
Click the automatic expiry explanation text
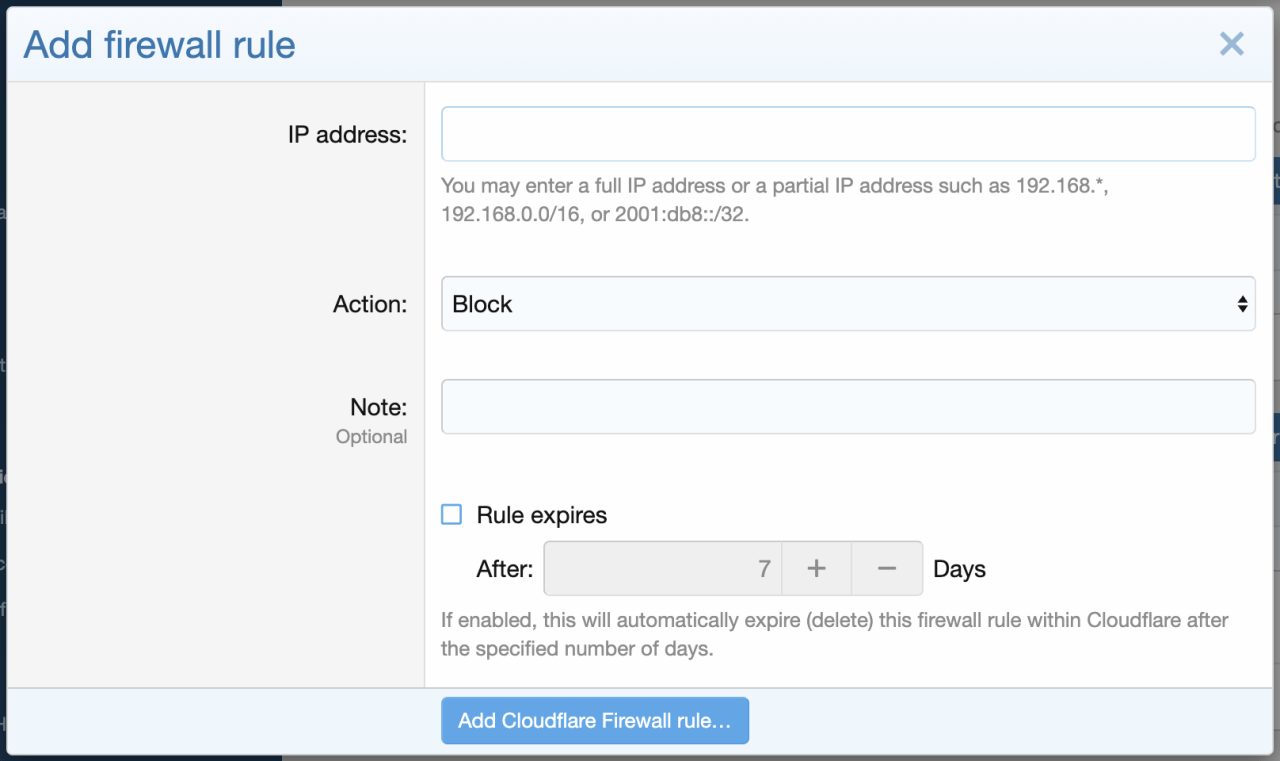834,634
